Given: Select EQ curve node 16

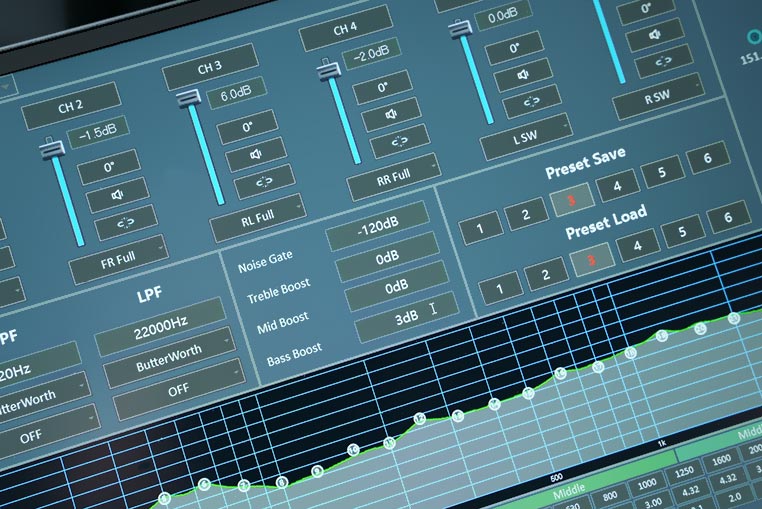Looking at the screenshot, I should [561, 373].
